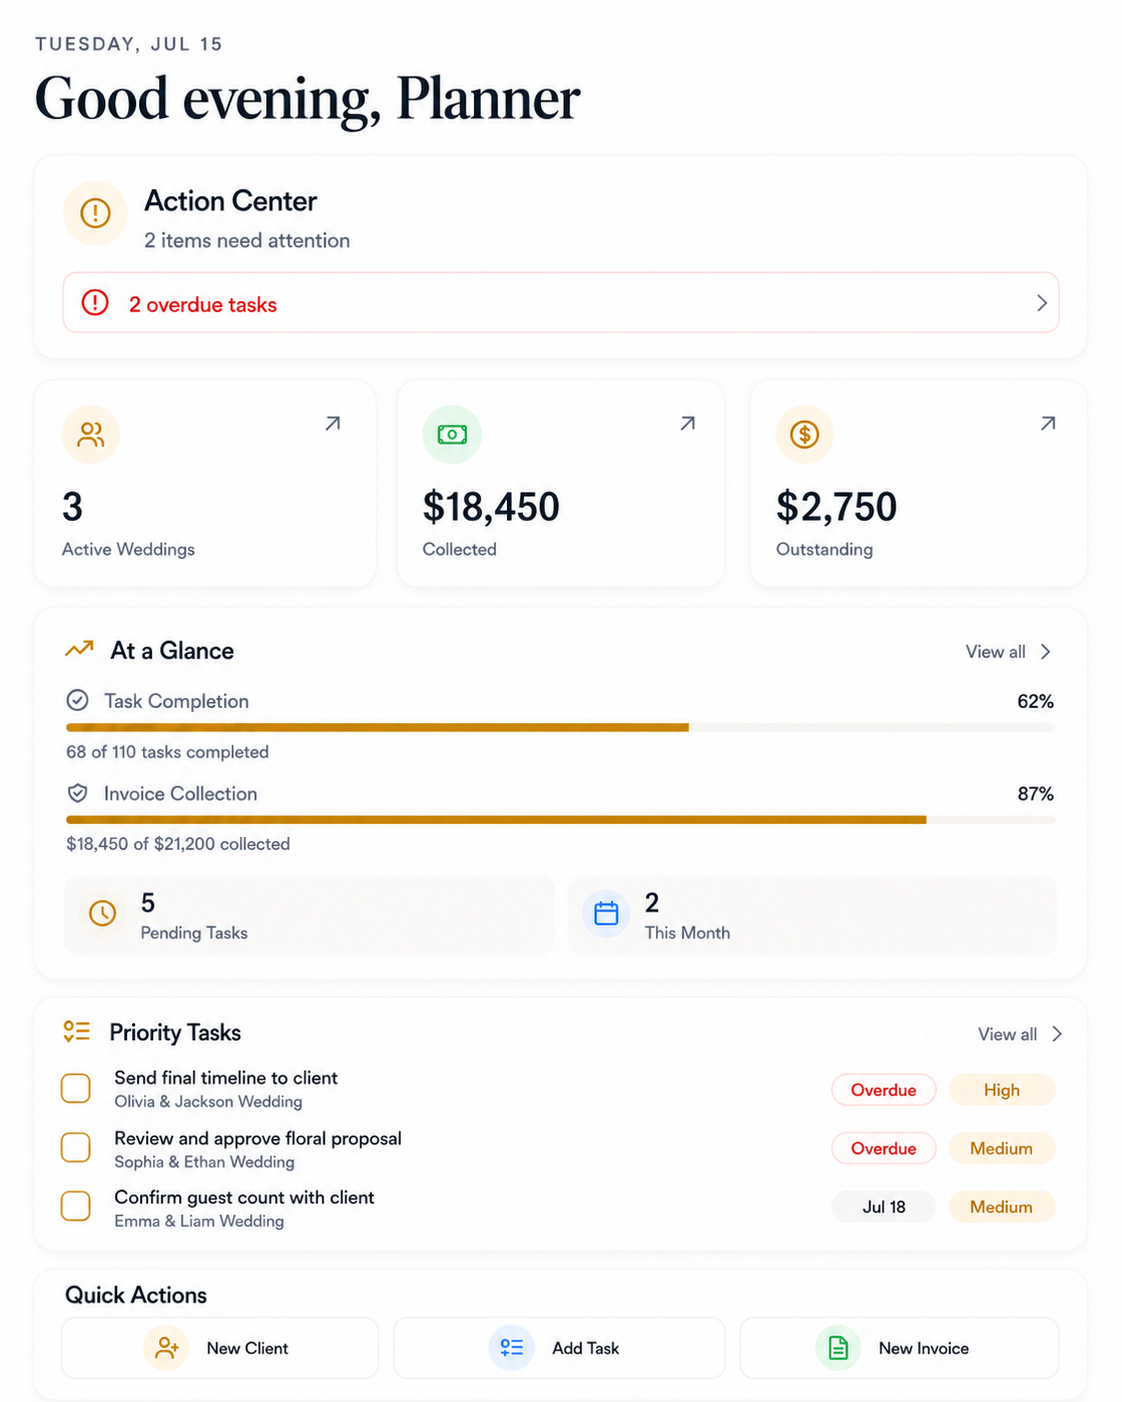Click the At a Glance trend icon

tap(80, 650)
